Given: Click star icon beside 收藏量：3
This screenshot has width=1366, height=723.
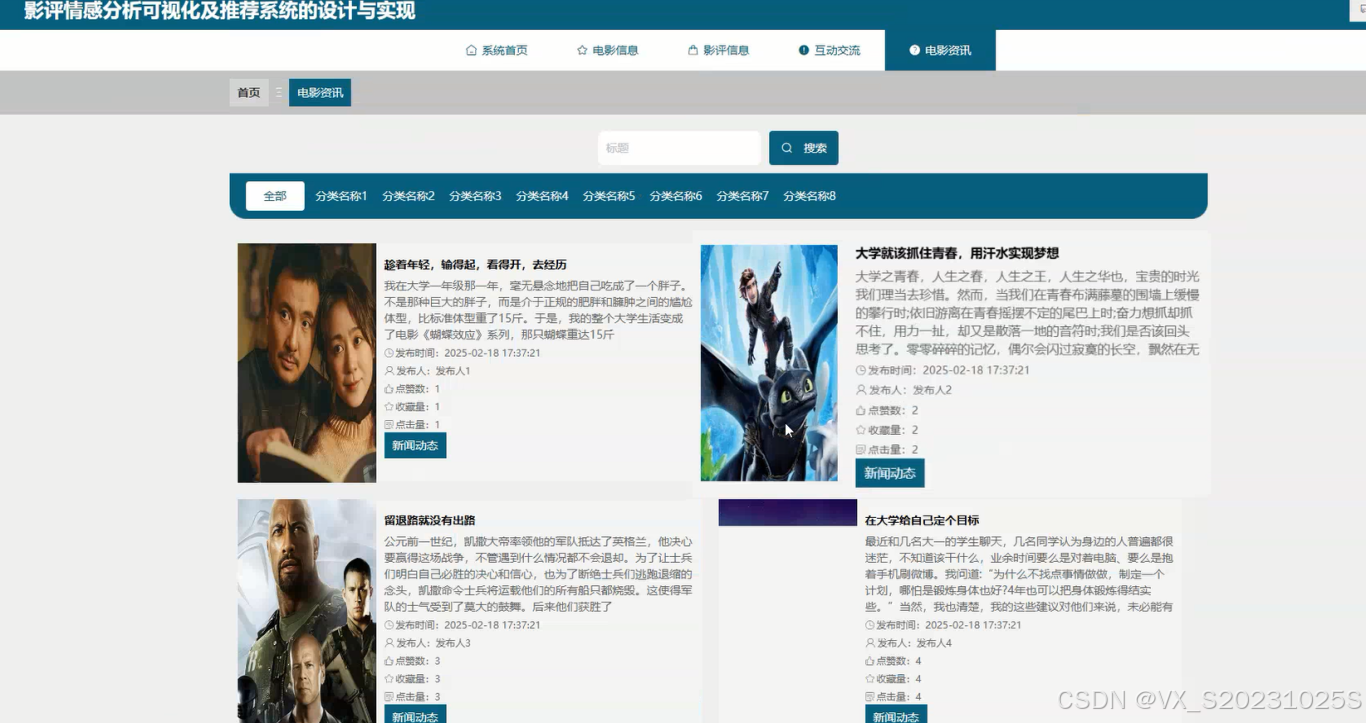Looking at the screenshot, I should pos(389,679).
